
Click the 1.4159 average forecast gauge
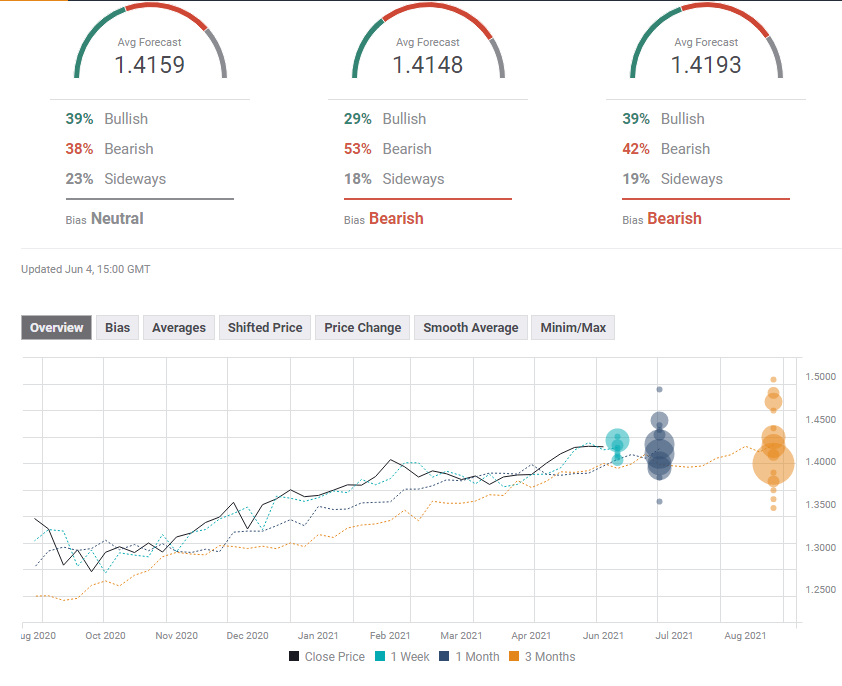150,41
